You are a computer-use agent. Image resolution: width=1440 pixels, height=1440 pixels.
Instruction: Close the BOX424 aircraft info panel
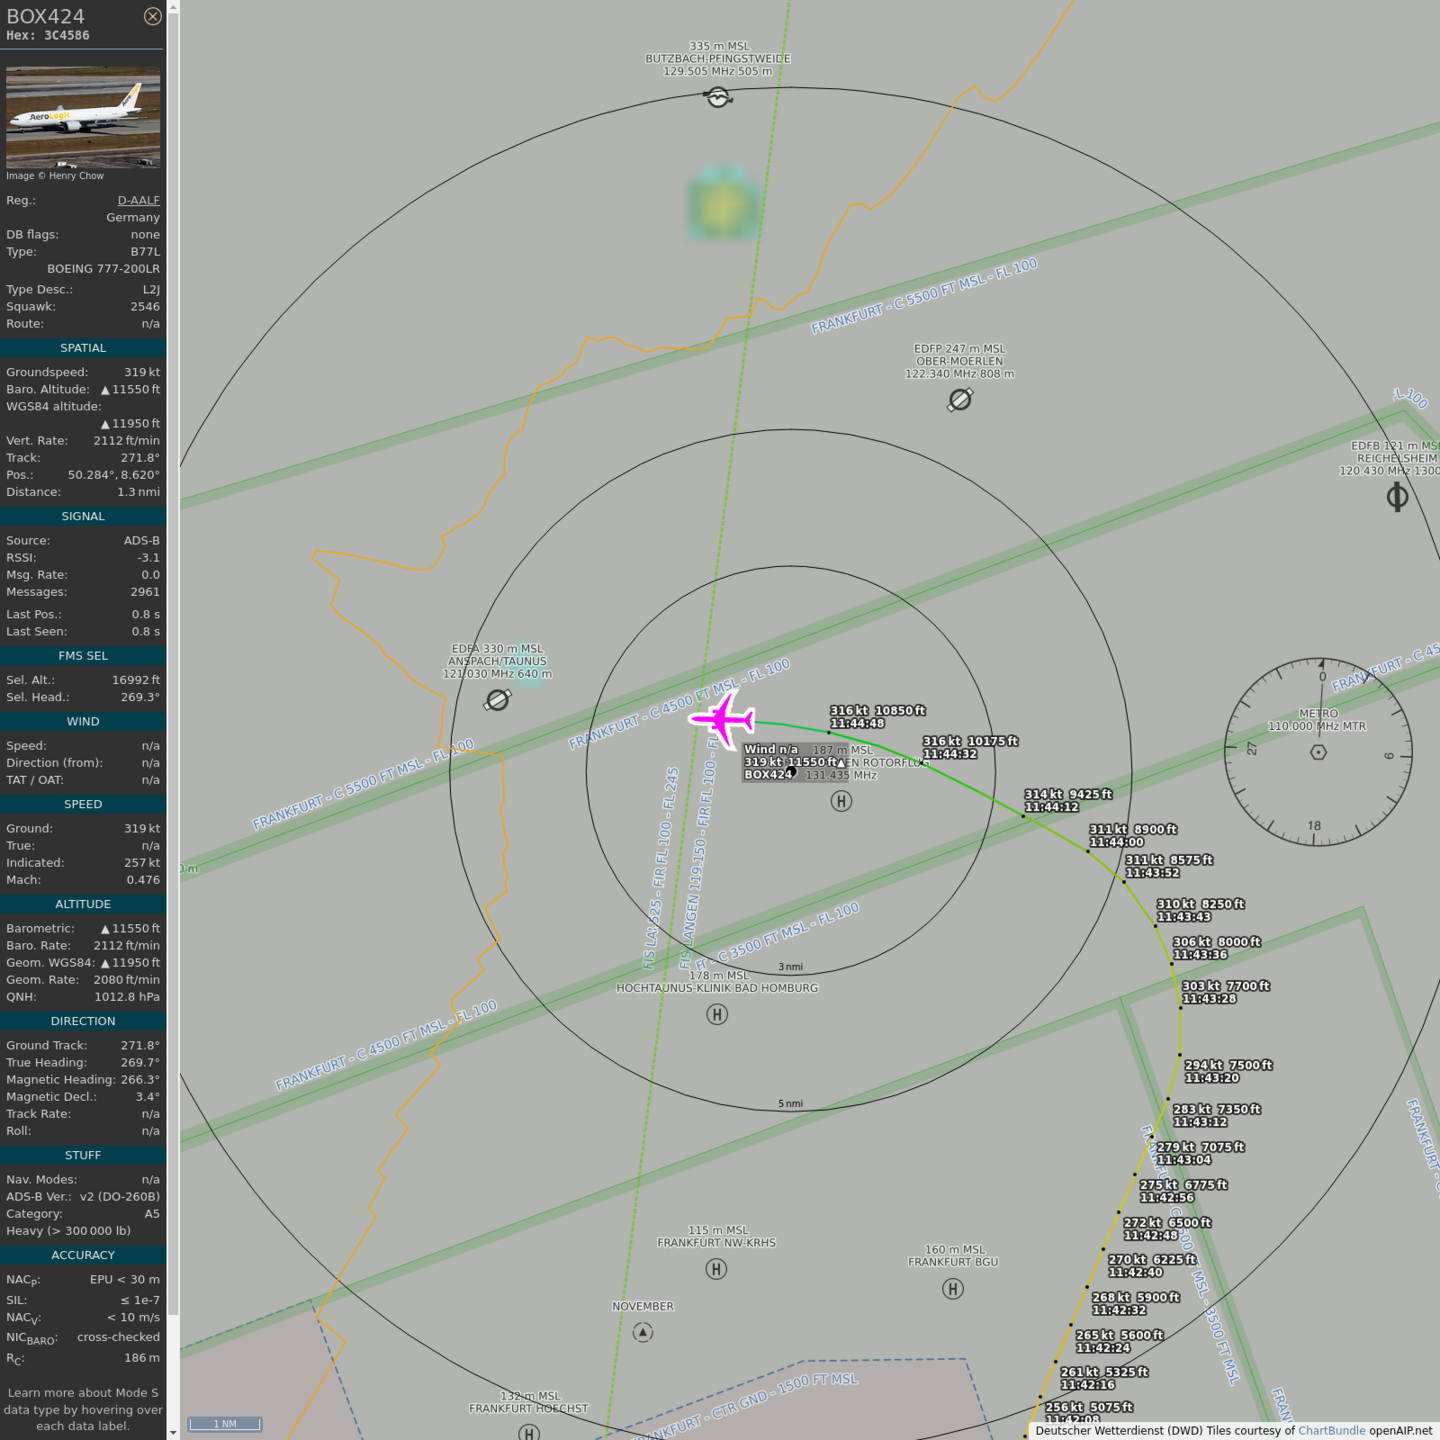[152, 16]
